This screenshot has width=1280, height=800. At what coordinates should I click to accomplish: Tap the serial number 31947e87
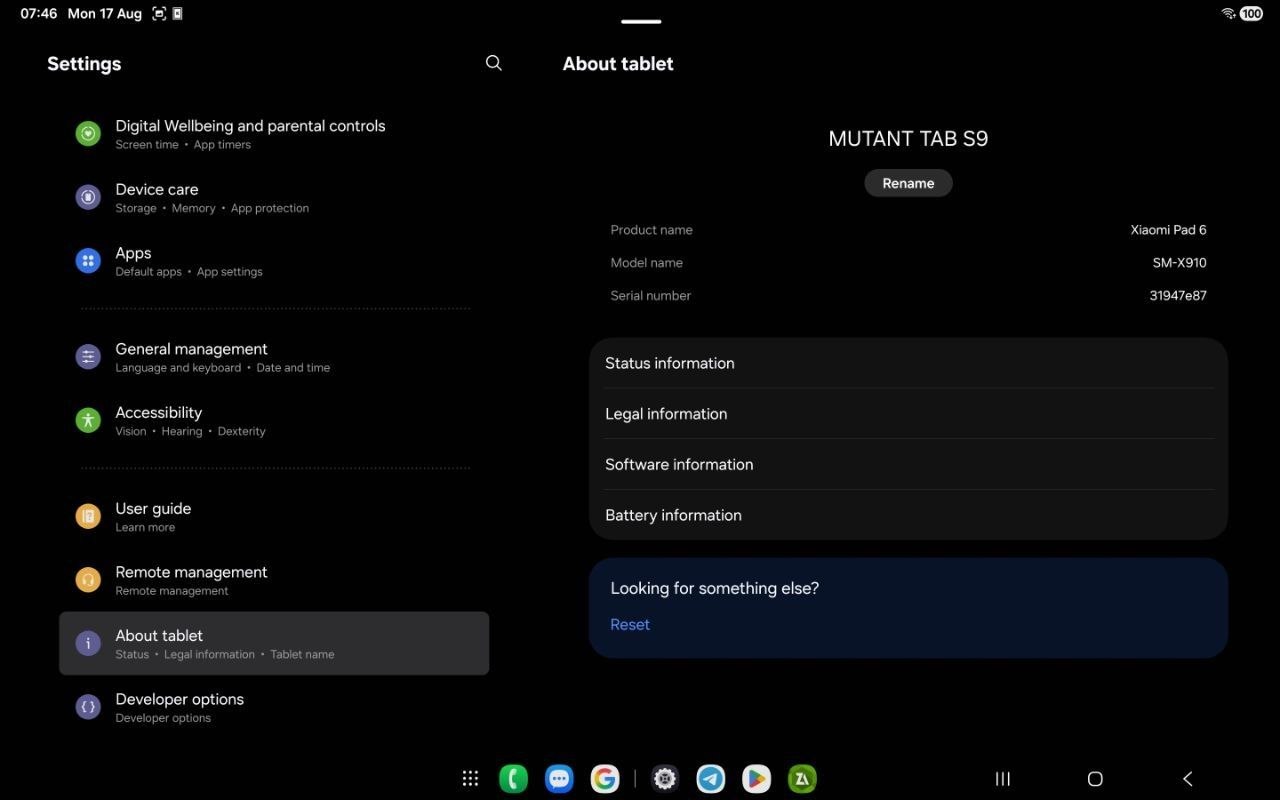click(x=1178, y=295)
